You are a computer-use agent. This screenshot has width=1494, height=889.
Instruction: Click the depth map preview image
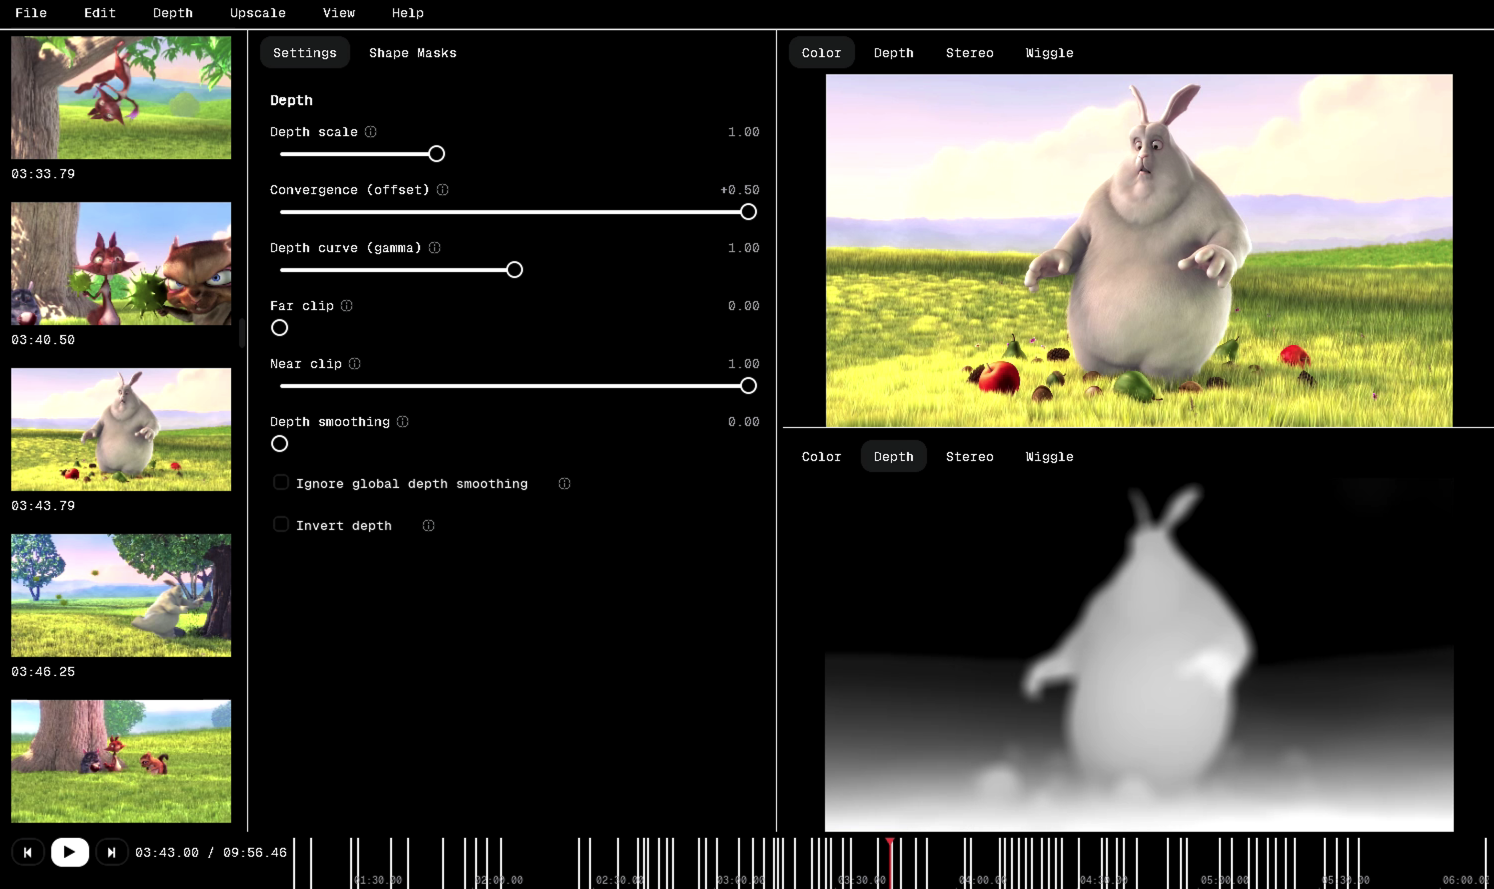tap(1139, 655)
